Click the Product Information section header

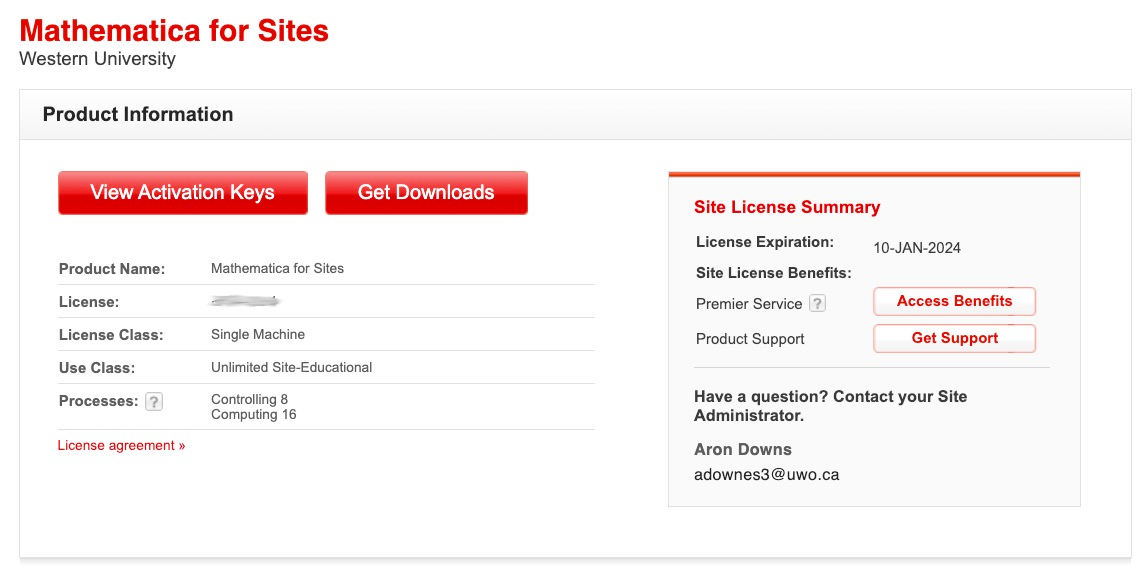point(138,115)
